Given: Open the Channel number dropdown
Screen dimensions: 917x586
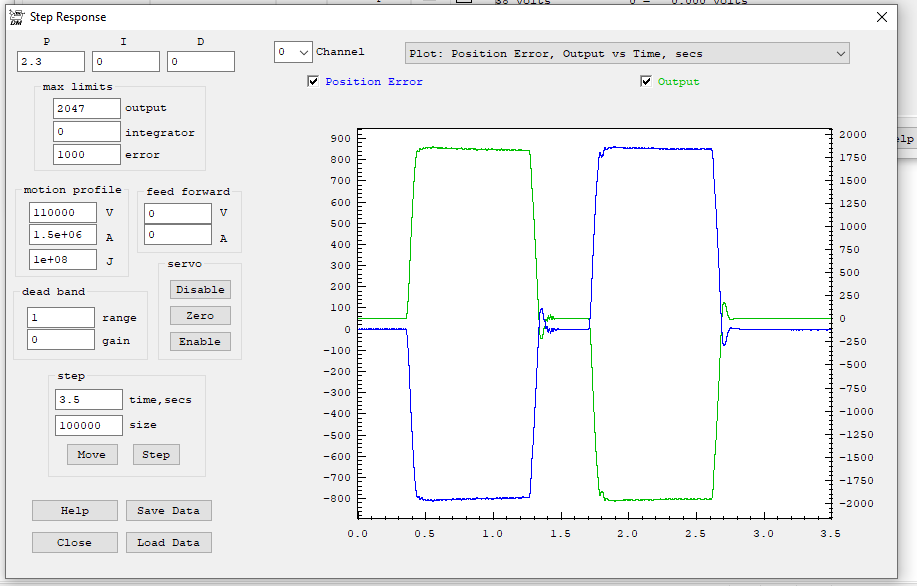Looking at the screenshot, I should 293,52.
